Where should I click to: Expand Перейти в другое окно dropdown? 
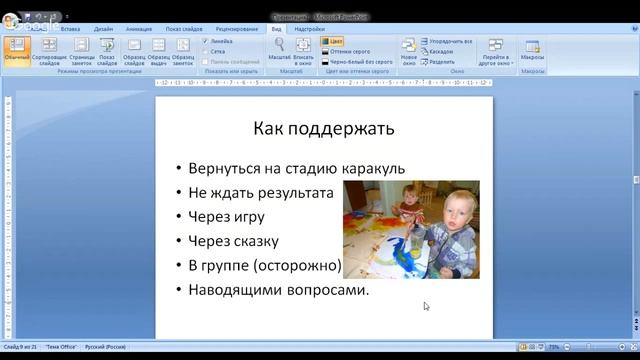(x=496, y=51)
